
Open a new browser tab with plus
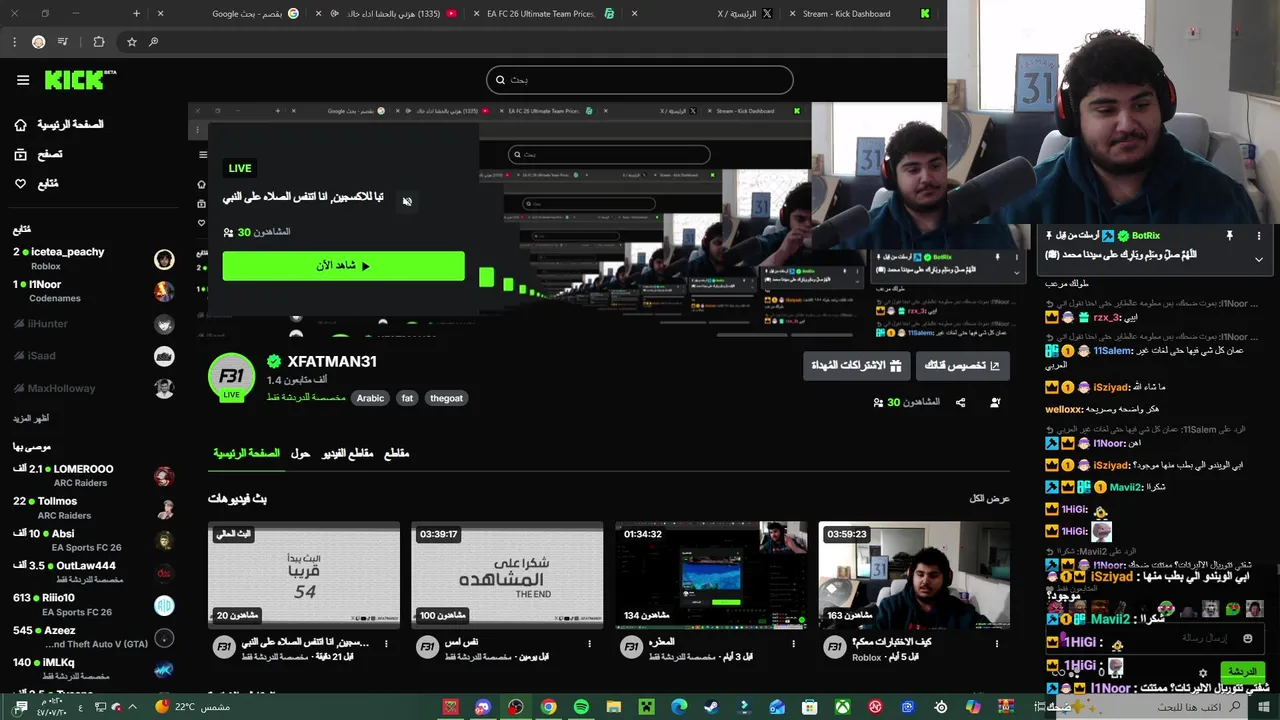coord(137,14)
